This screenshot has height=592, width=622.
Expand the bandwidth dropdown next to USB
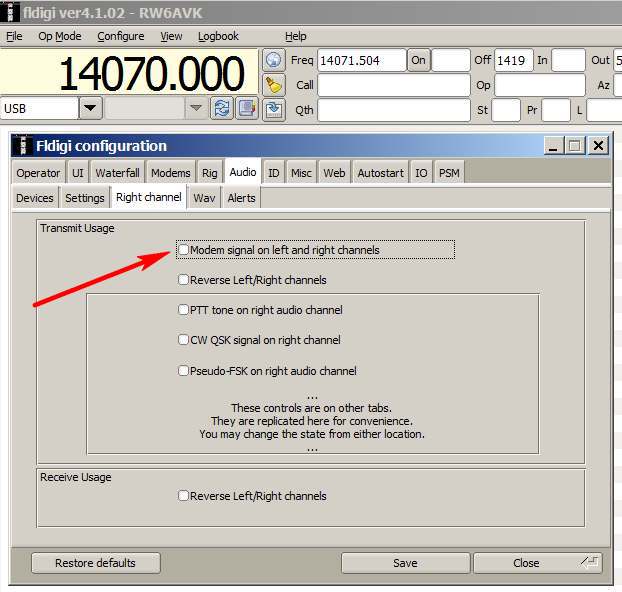(x=195, y=108)
